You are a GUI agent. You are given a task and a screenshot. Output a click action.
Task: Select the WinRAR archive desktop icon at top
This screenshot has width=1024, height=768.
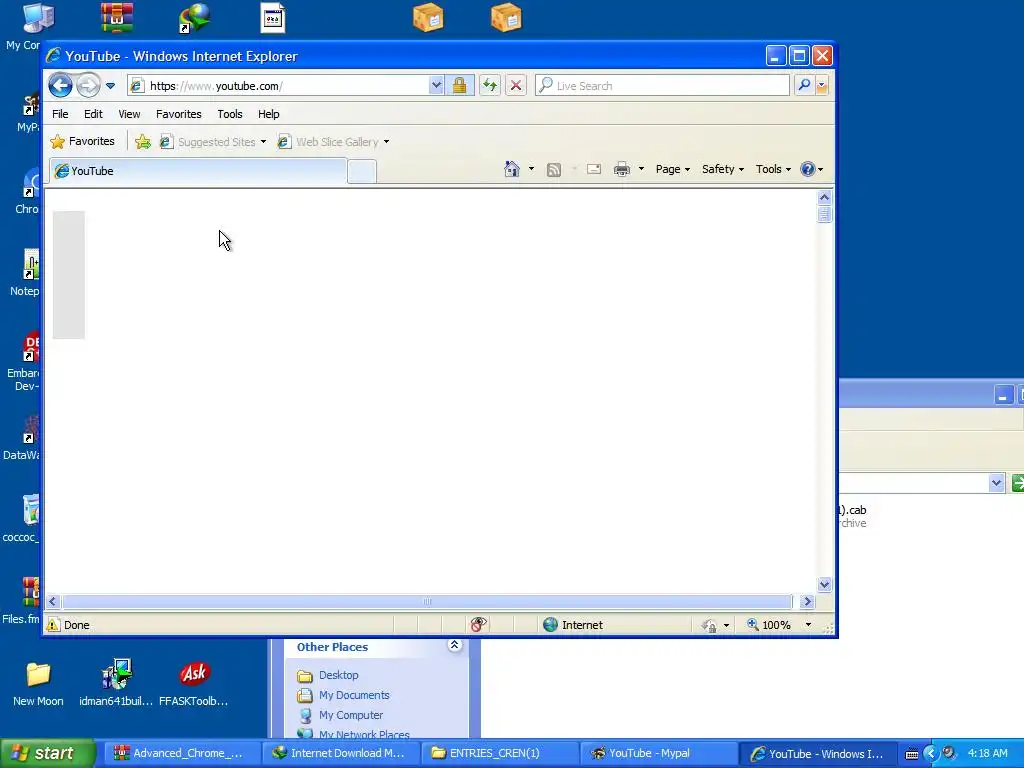[117, 18]
